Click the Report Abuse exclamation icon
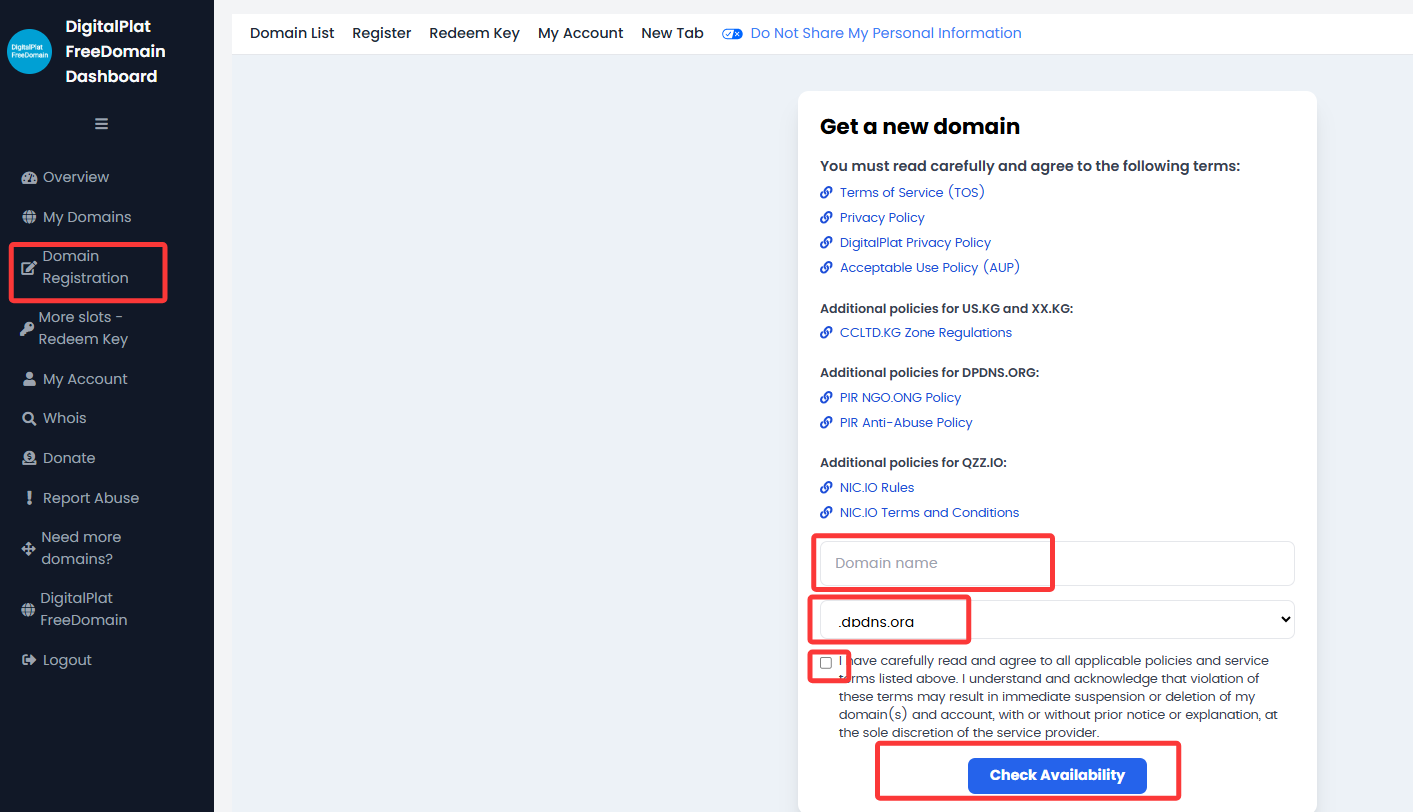This screenshot has height=812, width=1413. [29, 498]
